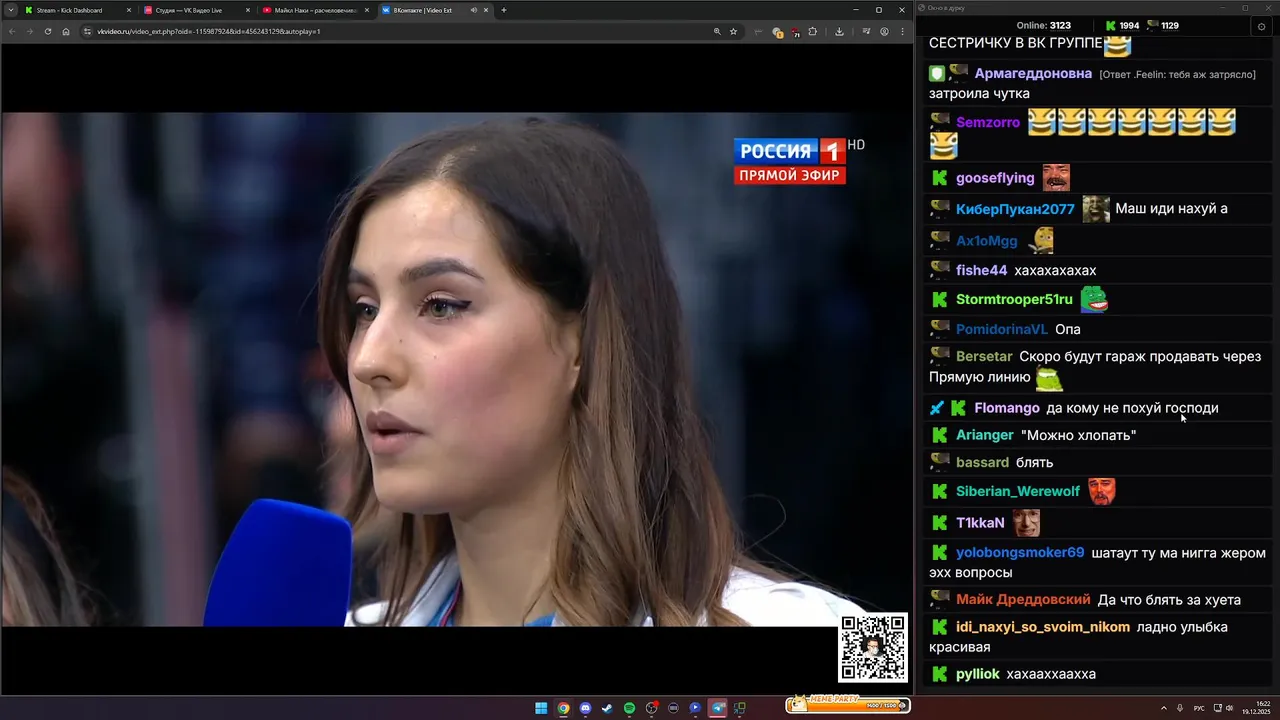Click username Stormtrooper51ru in chat
This screenshot has height=720, width=1280.
pyautogui.click(x=1014, y=299)
